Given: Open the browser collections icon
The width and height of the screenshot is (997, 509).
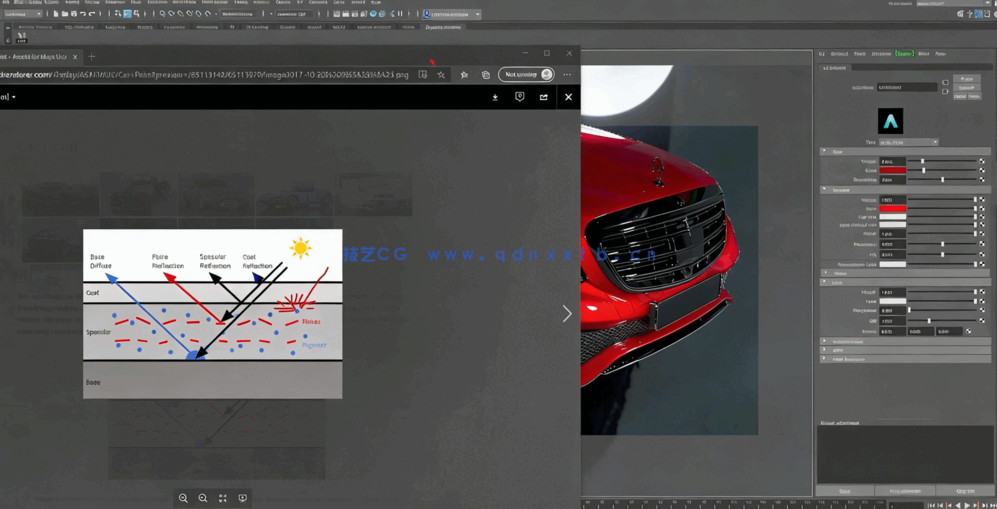Looking at the screenshot, I should click(x=486, y=75).
